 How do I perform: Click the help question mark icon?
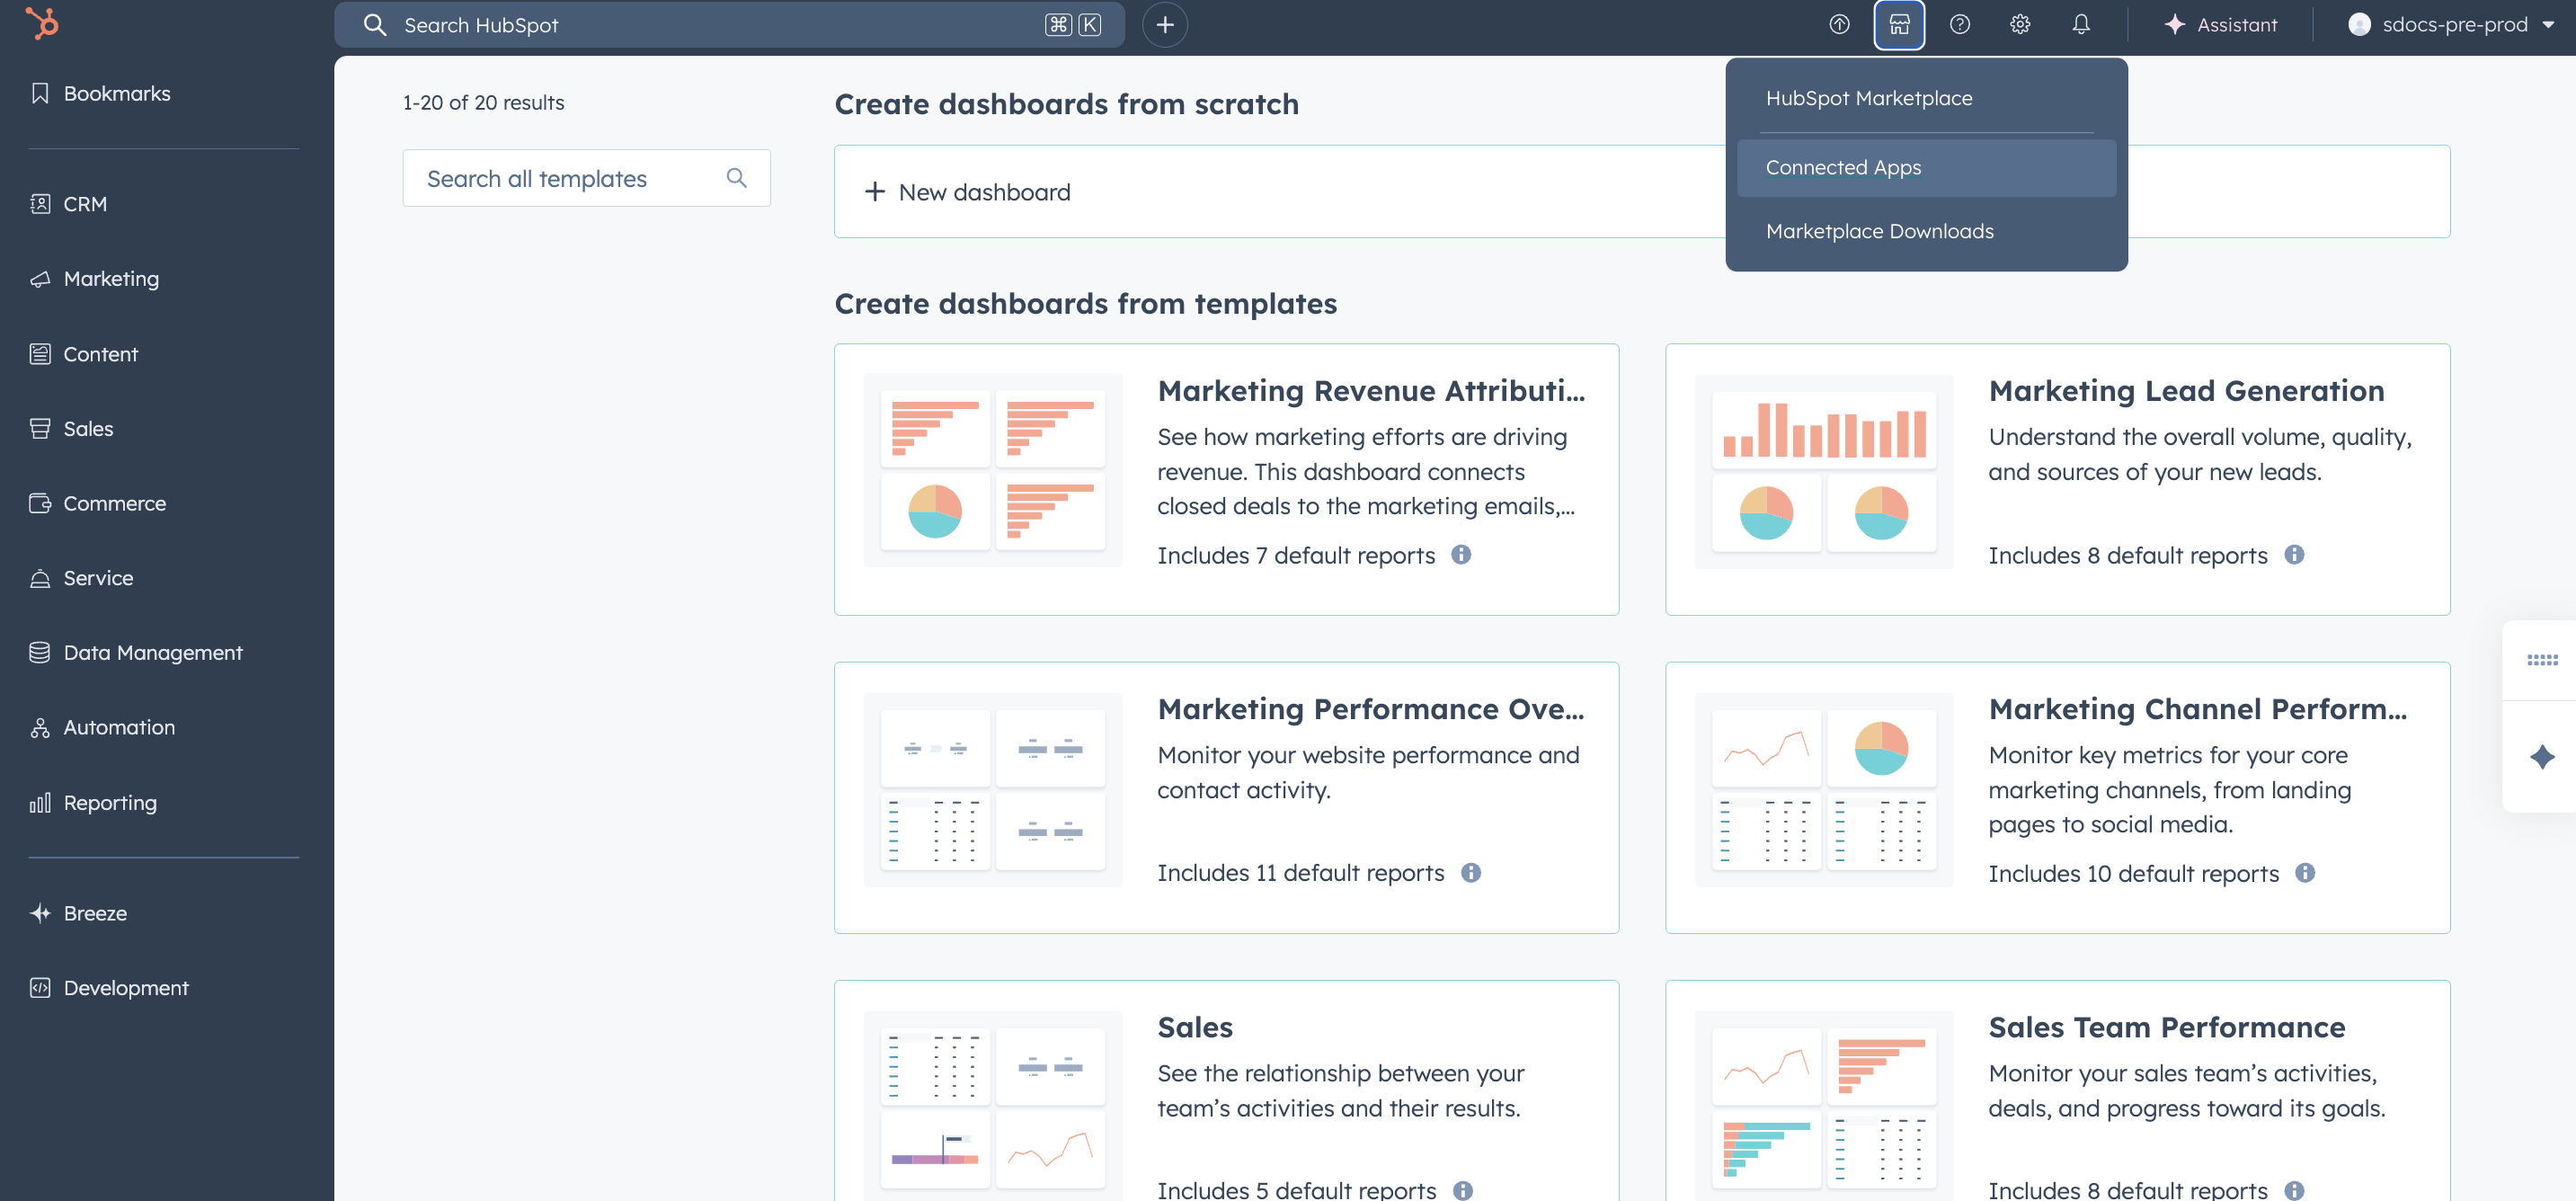click(1959, 25)
